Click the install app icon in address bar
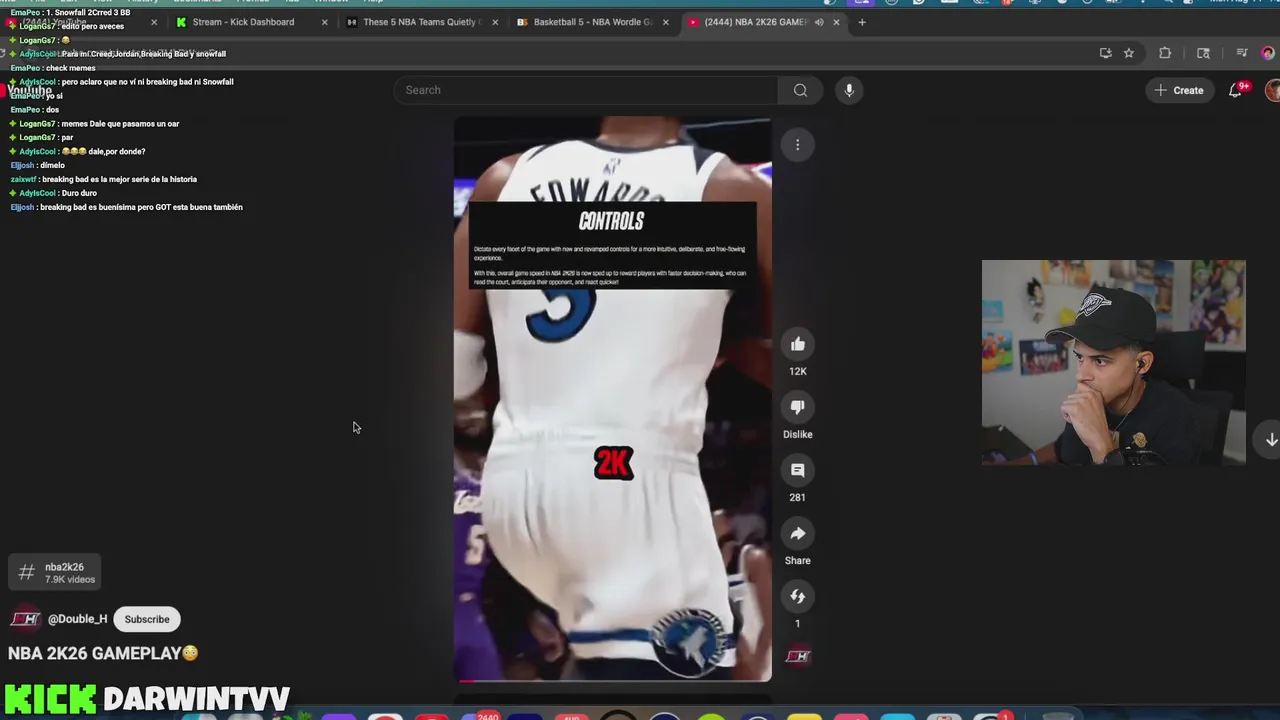 (1105, 53)
